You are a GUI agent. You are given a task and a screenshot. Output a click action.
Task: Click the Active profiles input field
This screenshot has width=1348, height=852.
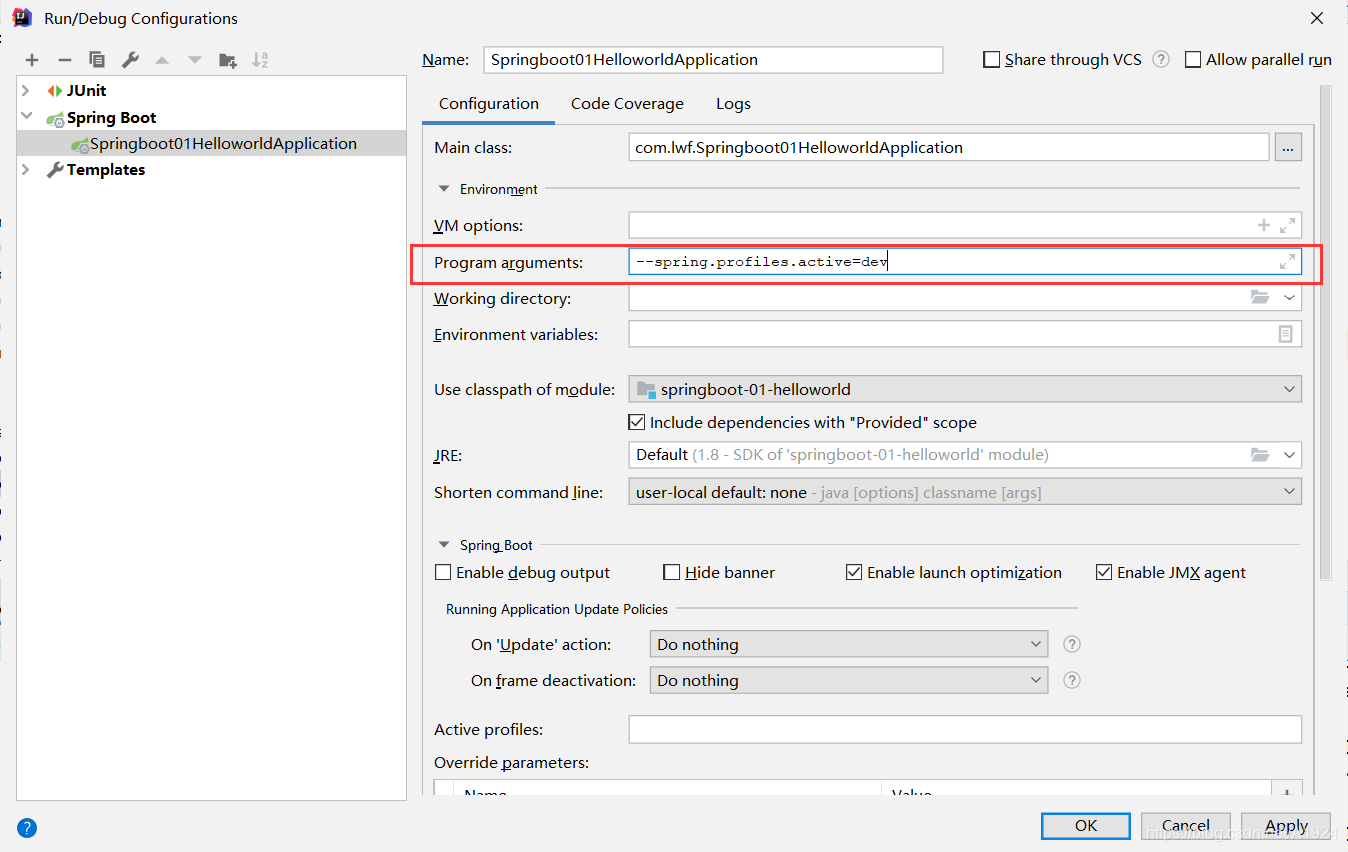point(965,730)
